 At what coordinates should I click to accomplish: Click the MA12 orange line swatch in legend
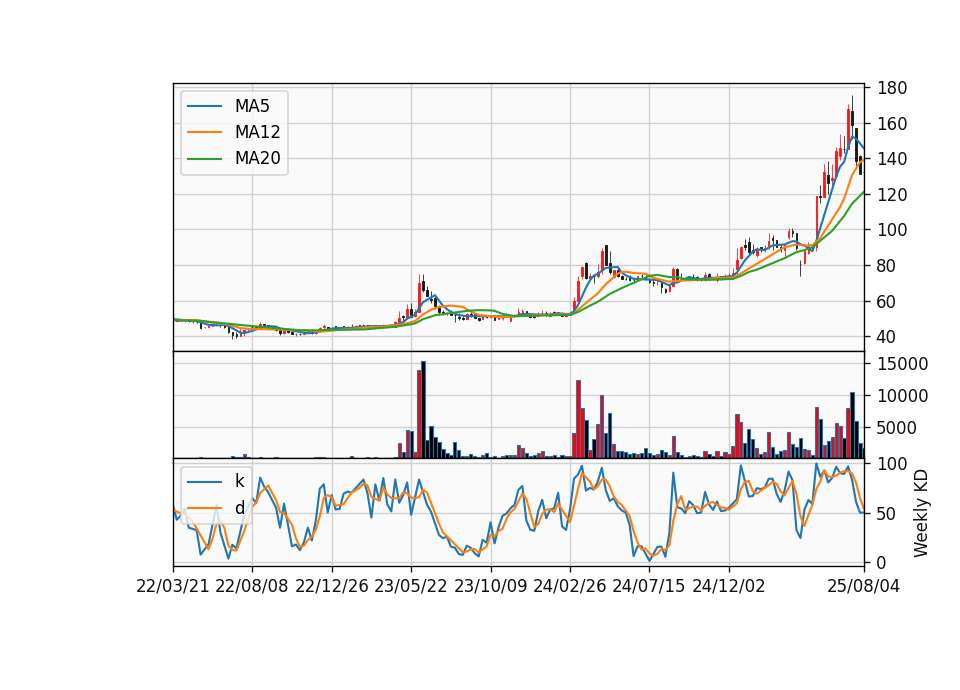tap(204, 132)
